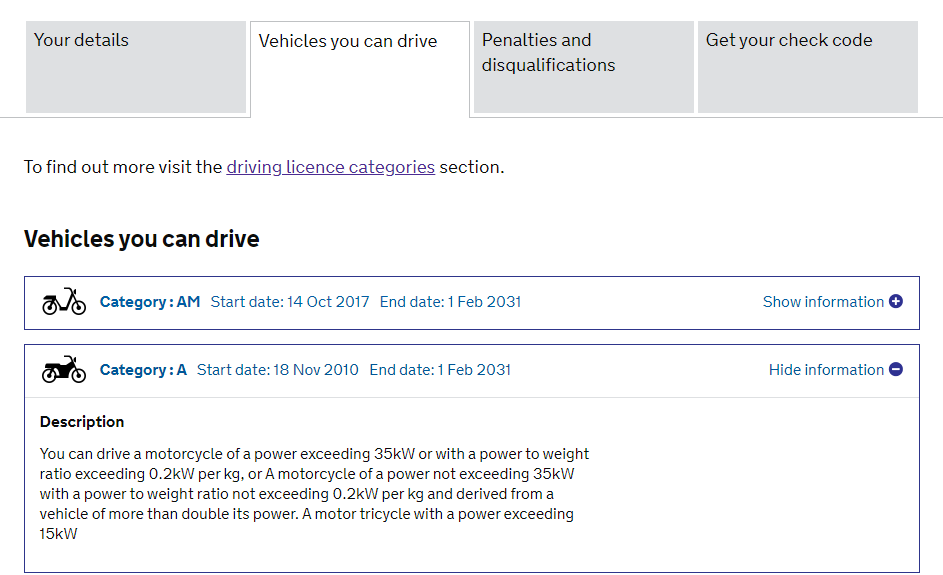Switch to Penalties and disqualifications tab
Screen dimensions: 943x575
pyautogui.click(x=583, y=67)
